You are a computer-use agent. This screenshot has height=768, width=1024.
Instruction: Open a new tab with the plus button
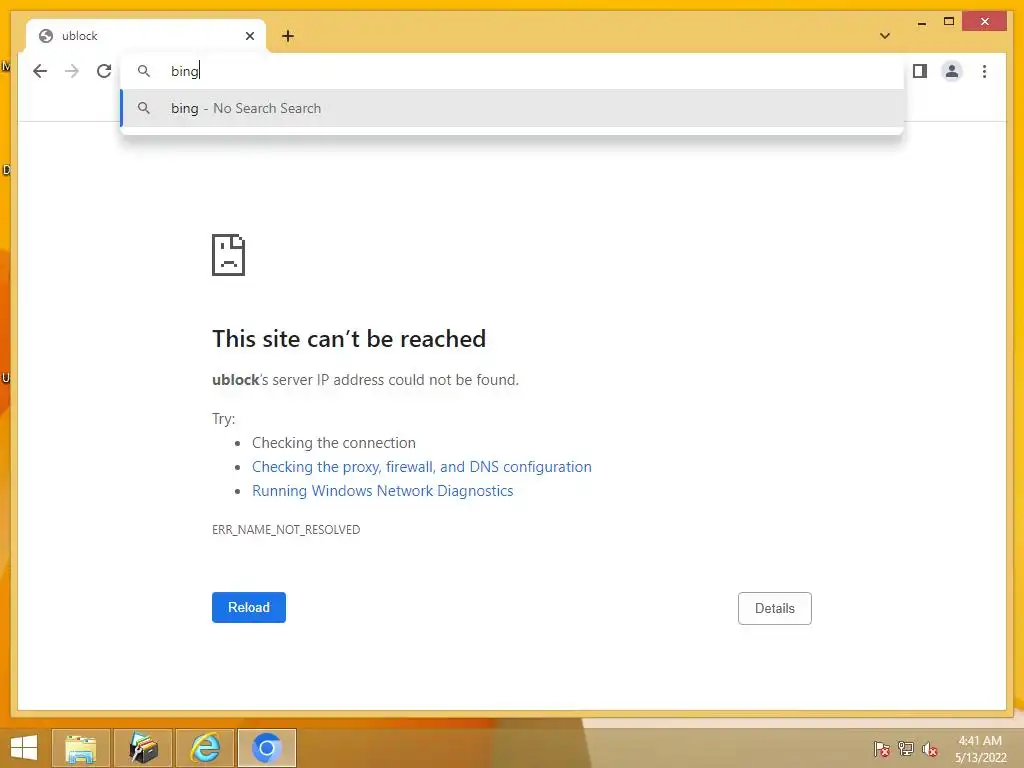288,36
